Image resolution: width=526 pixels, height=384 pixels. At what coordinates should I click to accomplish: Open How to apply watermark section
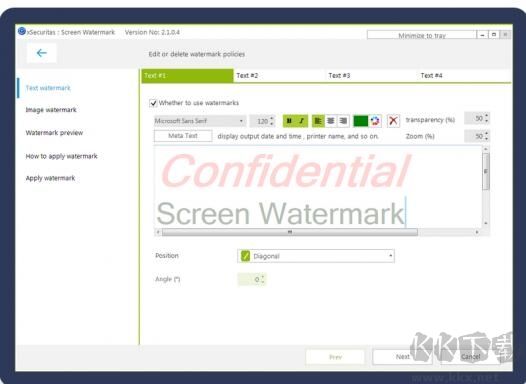click(x=61, y=156)
